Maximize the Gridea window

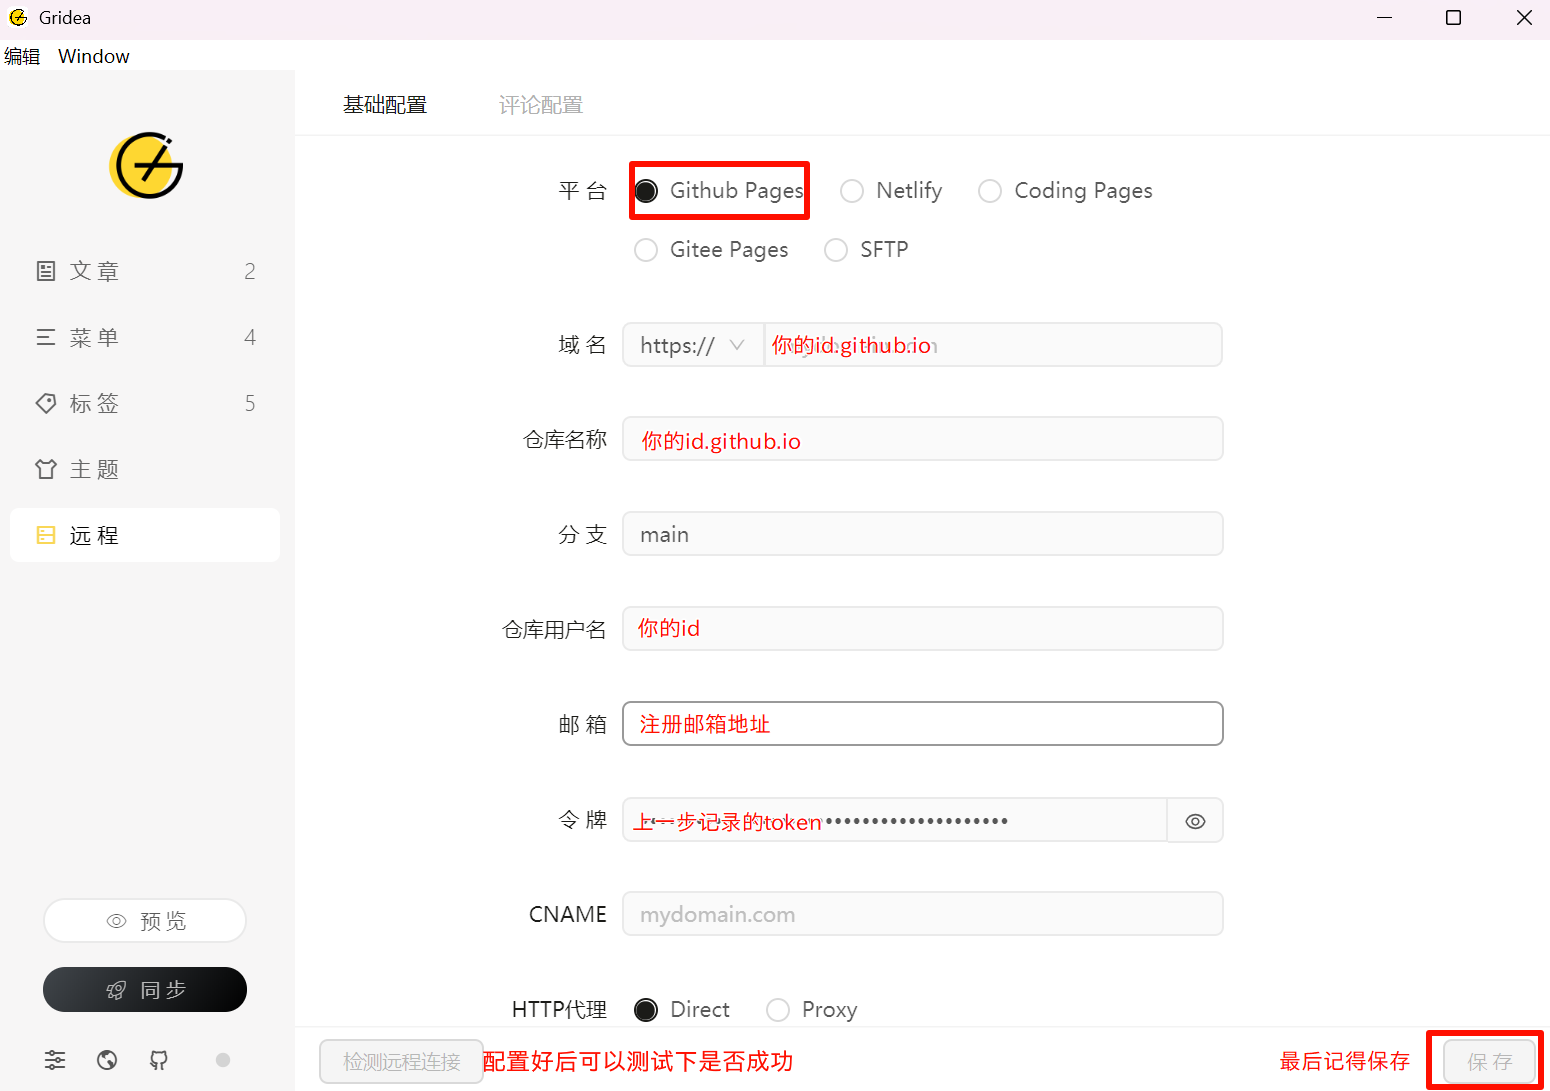(1454, 18)
